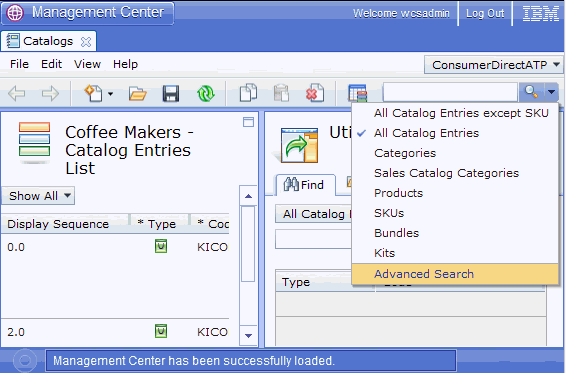566x373 pixels.
Task: Click the type icon for sequence 2.0 row
Action: (161, 331)
